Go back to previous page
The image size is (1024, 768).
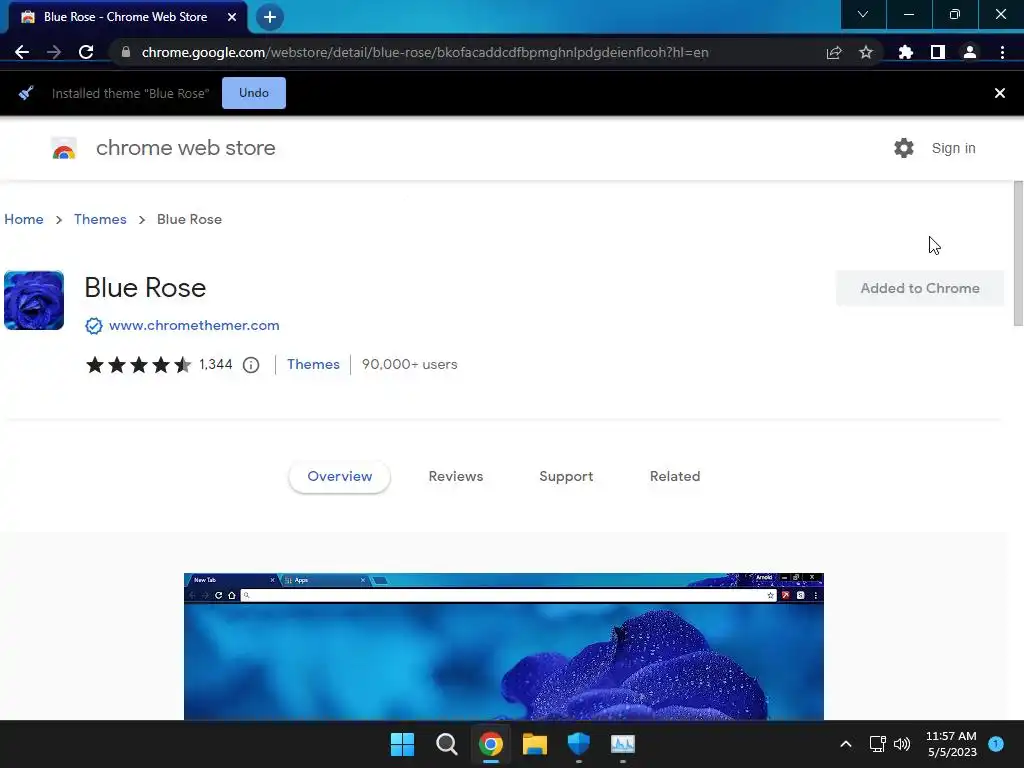[x=22, y=52]
